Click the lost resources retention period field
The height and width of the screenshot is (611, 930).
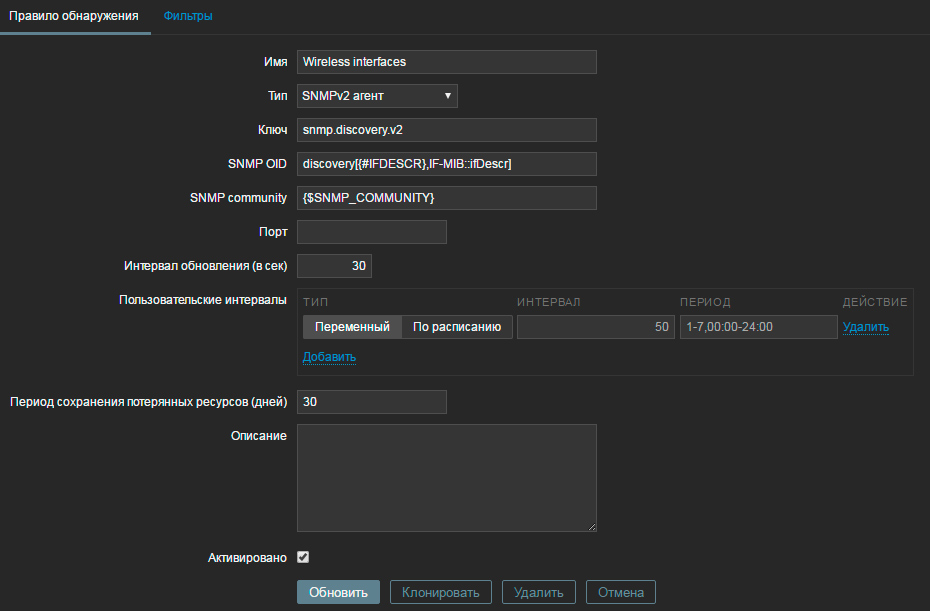371,401
